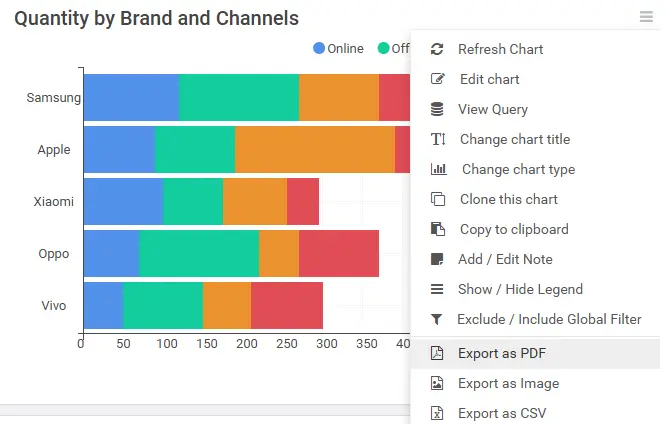Open View Query menu entry
This screenshot has height=424, width=667.
pyautogui.click(x=535, y=109)
